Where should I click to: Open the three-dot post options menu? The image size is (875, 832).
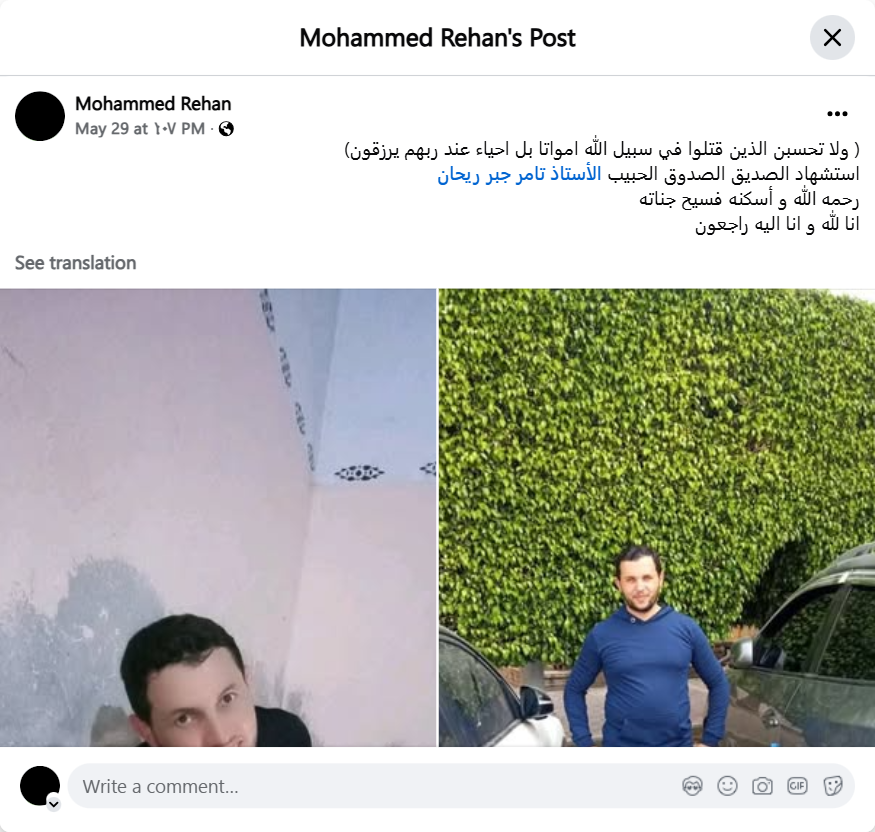[x=837, y=114]
